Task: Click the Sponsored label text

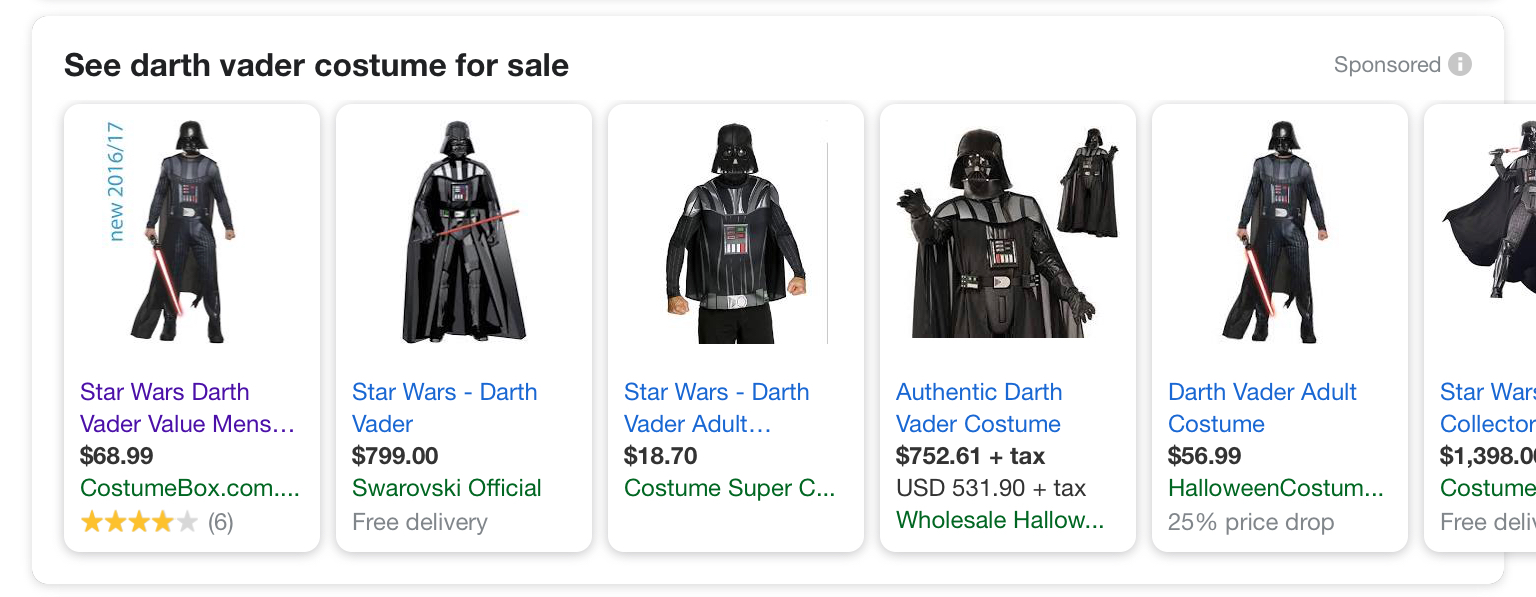Action: (1386, 65)
